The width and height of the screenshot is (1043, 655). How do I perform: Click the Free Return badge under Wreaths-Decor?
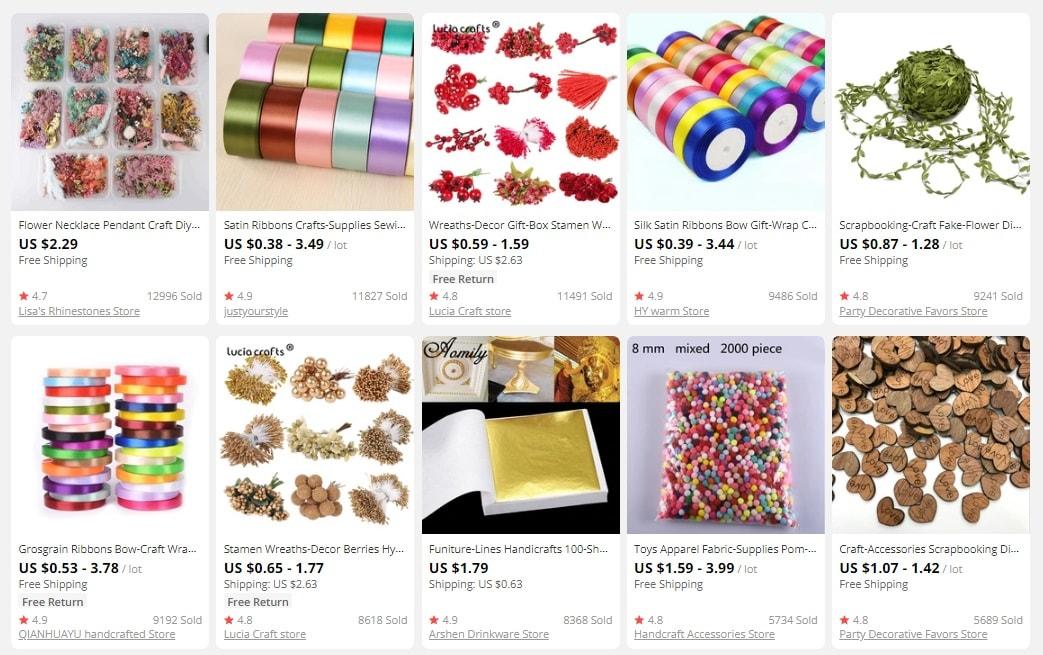pos(463,279)
